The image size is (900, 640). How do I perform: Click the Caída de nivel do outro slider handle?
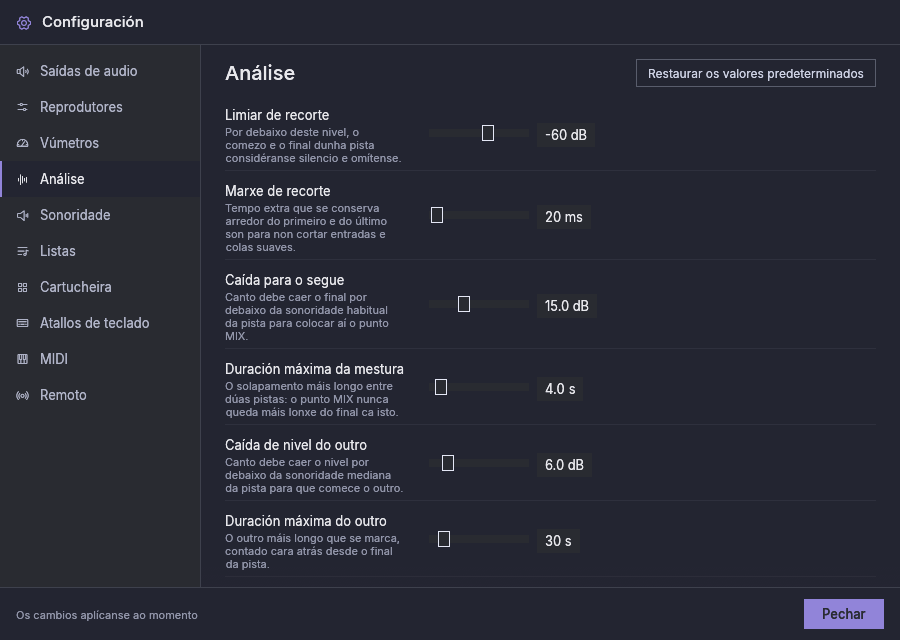tap(448, 463)
